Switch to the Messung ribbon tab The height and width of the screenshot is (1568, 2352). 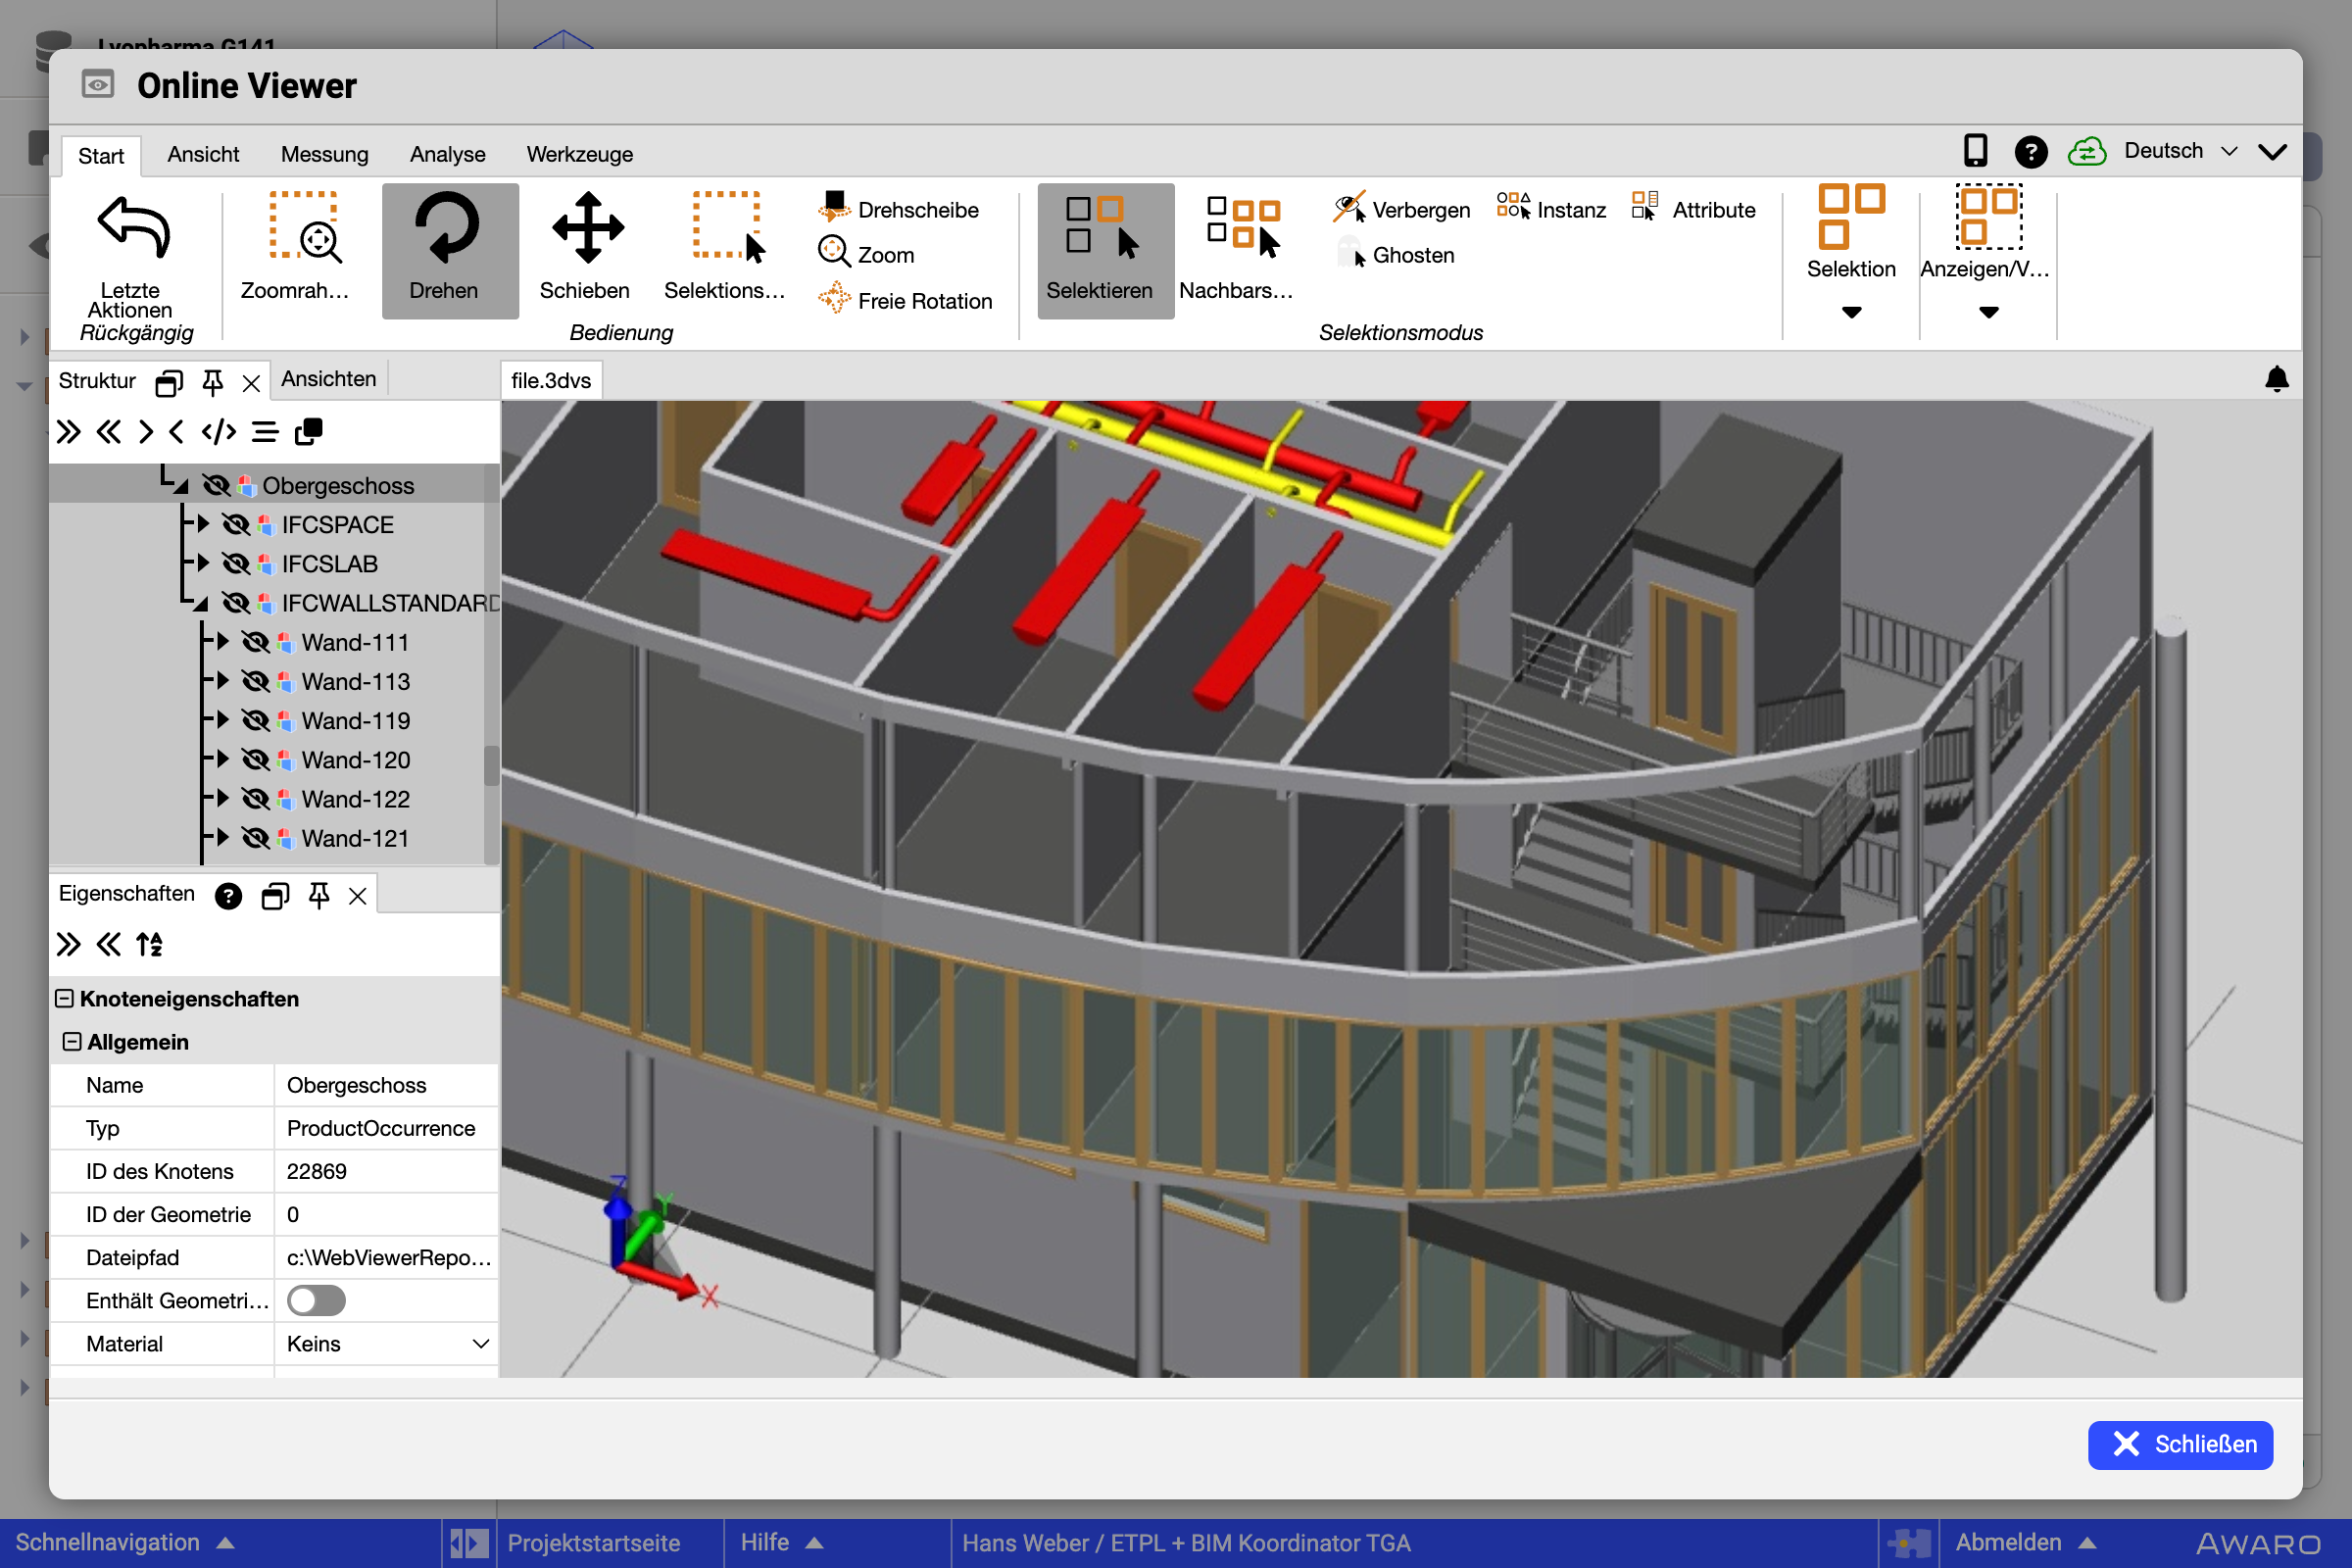(x=324, y=154)
